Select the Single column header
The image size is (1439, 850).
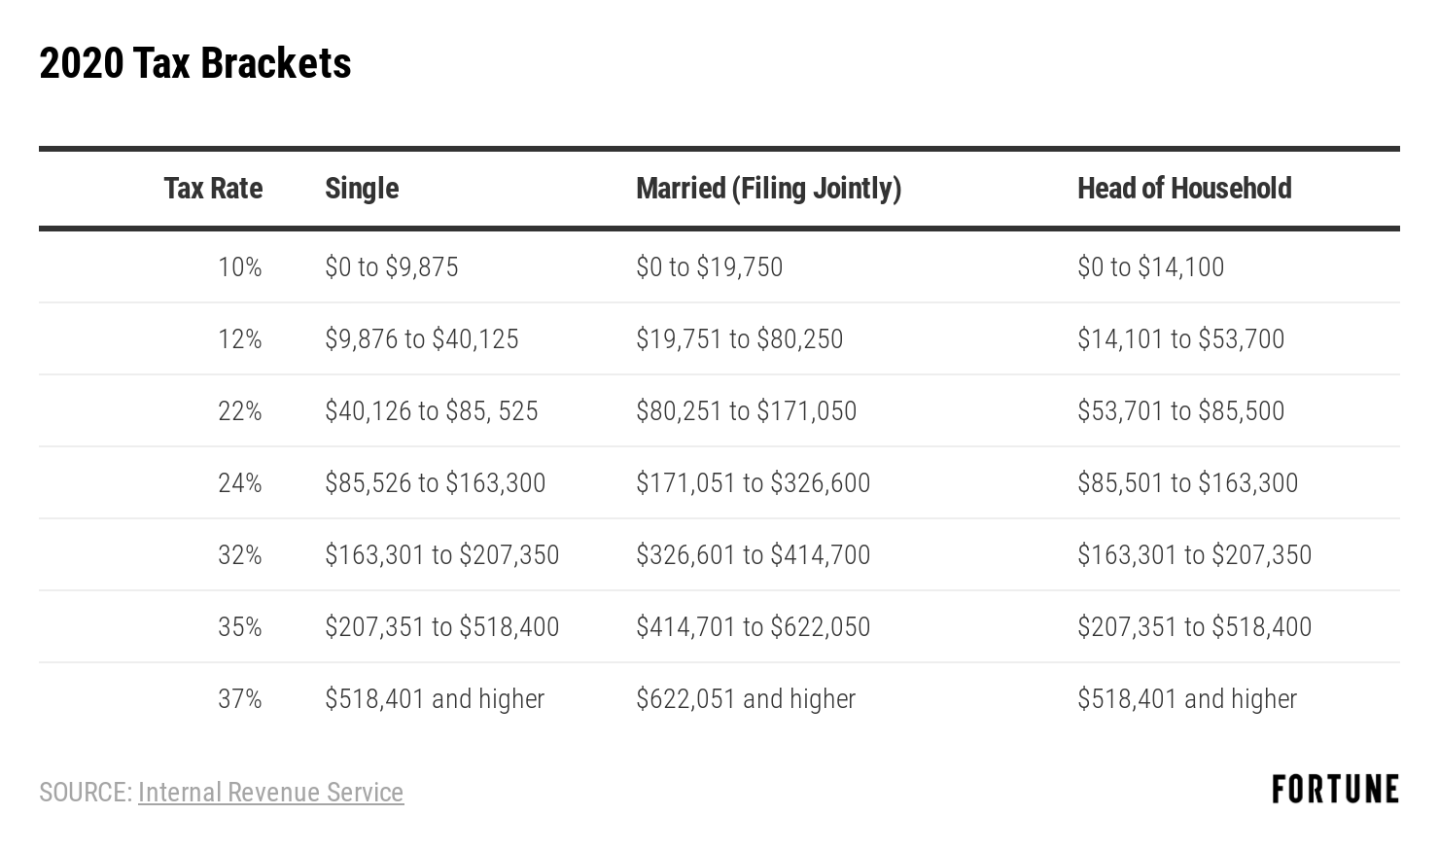(361, 188)
